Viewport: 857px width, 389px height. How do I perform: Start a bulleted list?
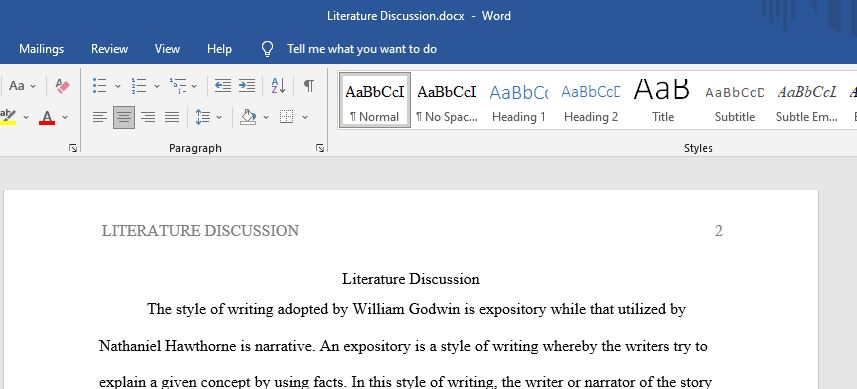(99, 86)
